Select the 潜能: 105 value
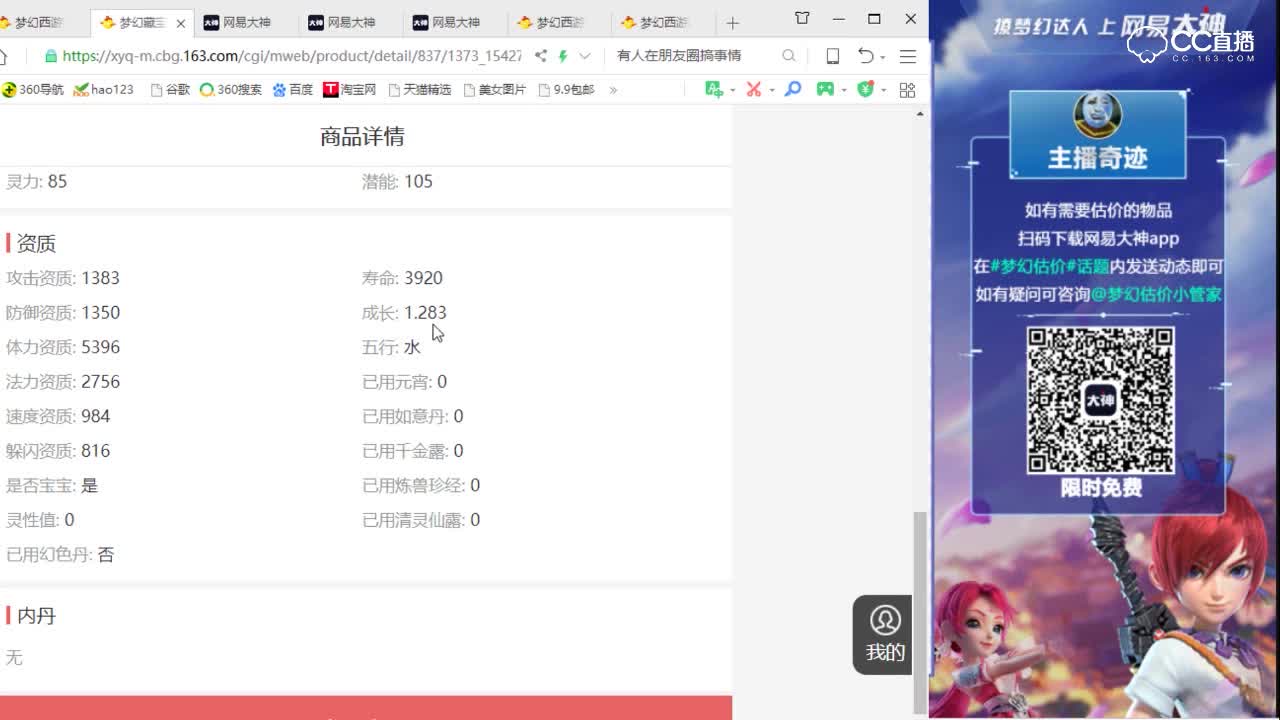1280x720 pixels. tap(397, 181)
